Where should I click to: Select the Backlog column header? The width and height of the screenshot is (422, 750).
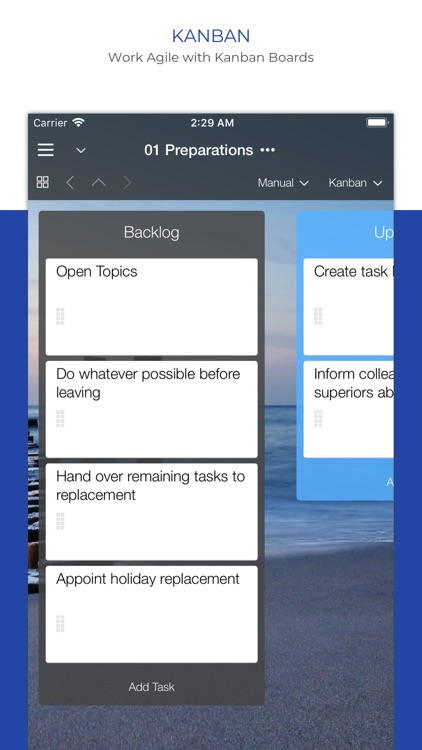pos(152,232)
